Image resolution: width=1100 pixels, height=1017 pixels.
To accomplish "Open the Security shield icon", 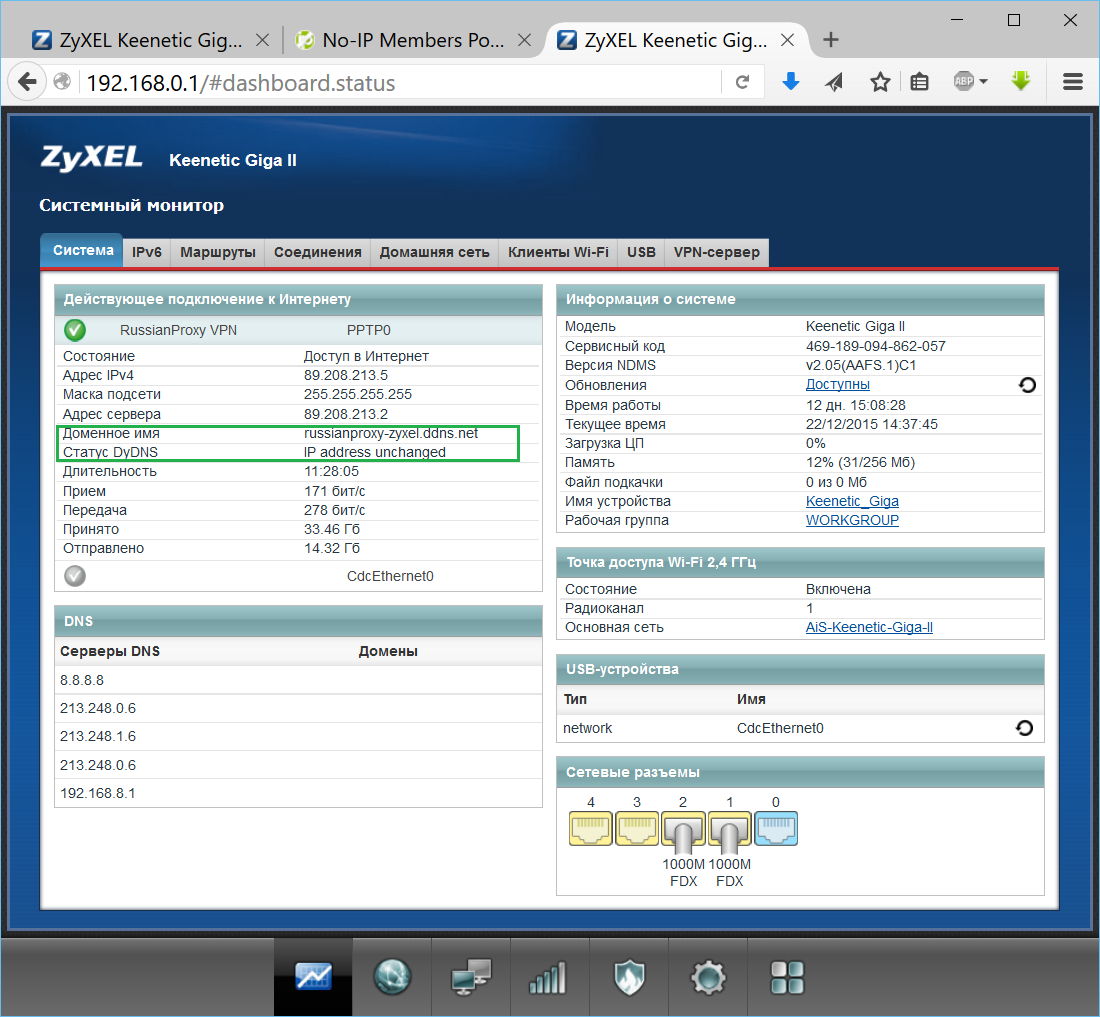I will (x=629, y=977).
